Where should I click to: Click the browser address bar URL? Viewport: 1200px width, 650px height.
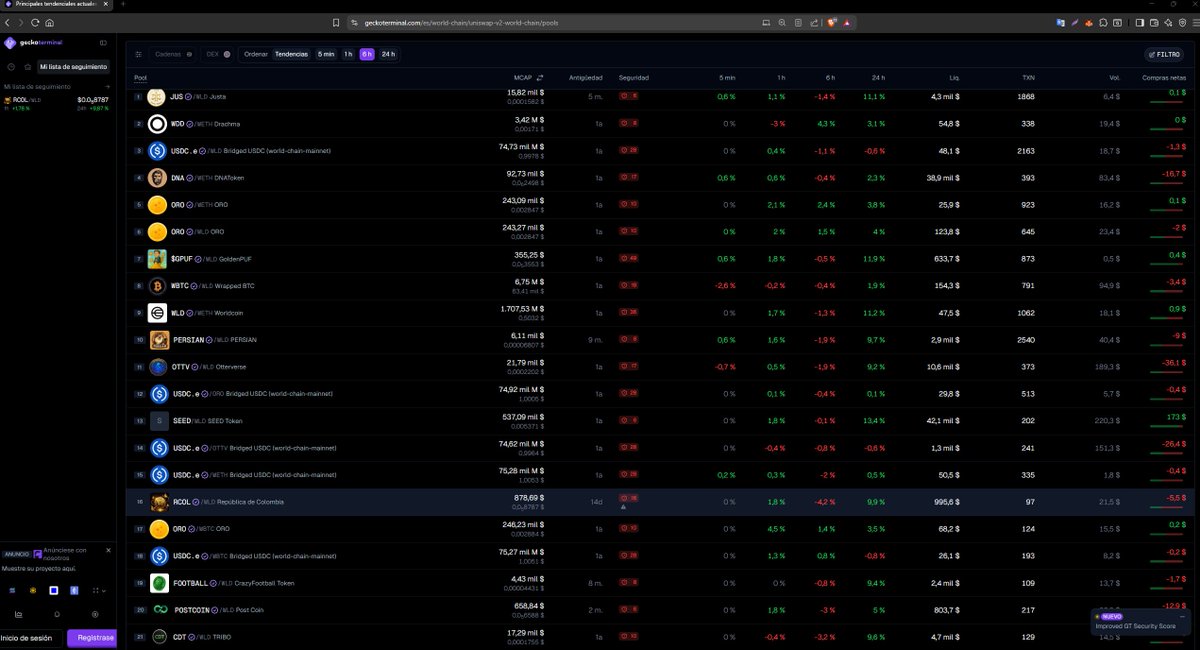pos(461,22)
